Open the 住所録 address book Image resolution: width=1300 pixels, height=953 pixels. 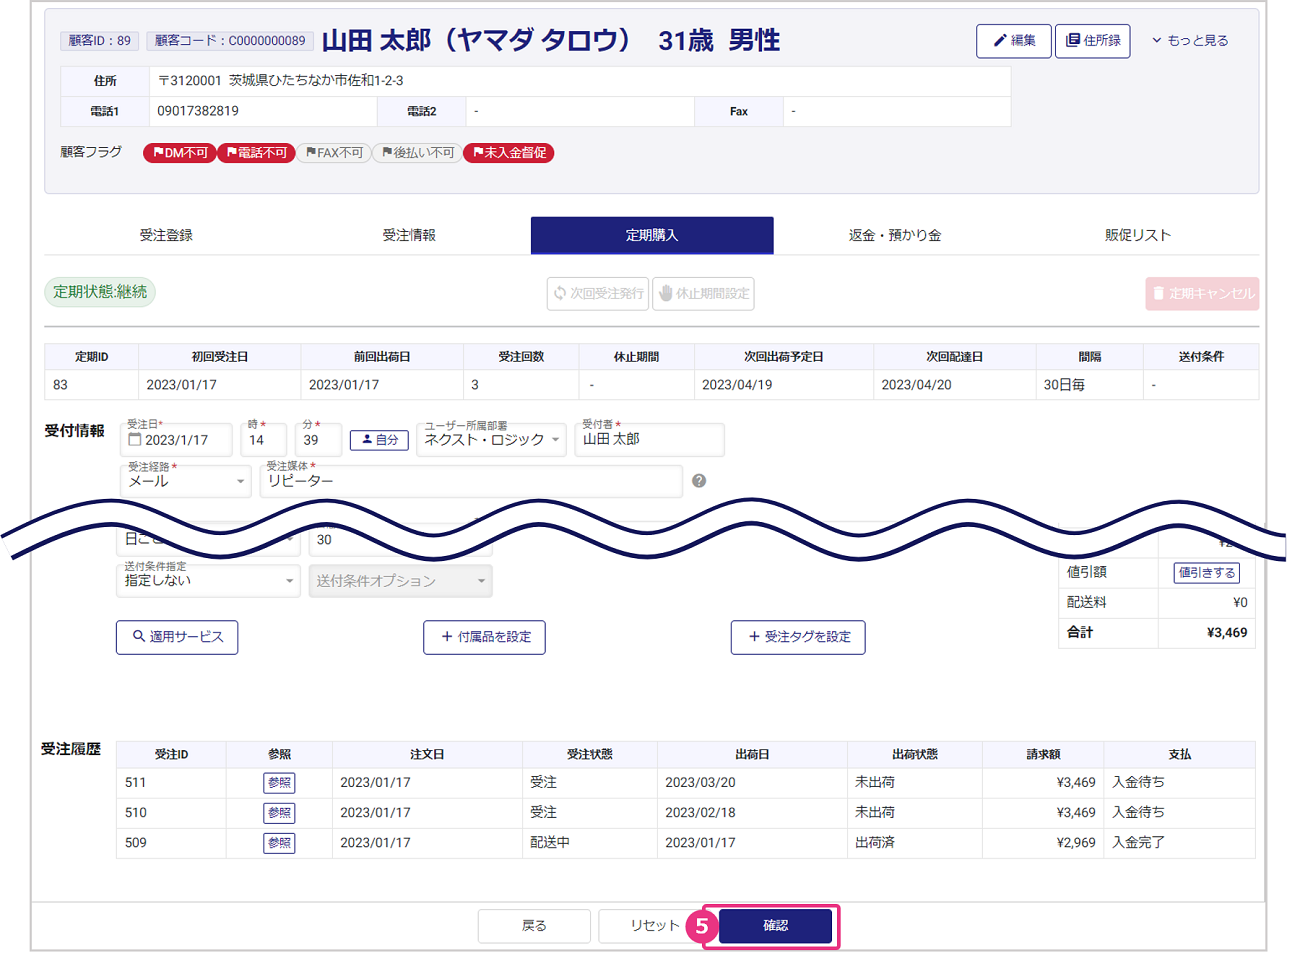[x=1092, y=41]
